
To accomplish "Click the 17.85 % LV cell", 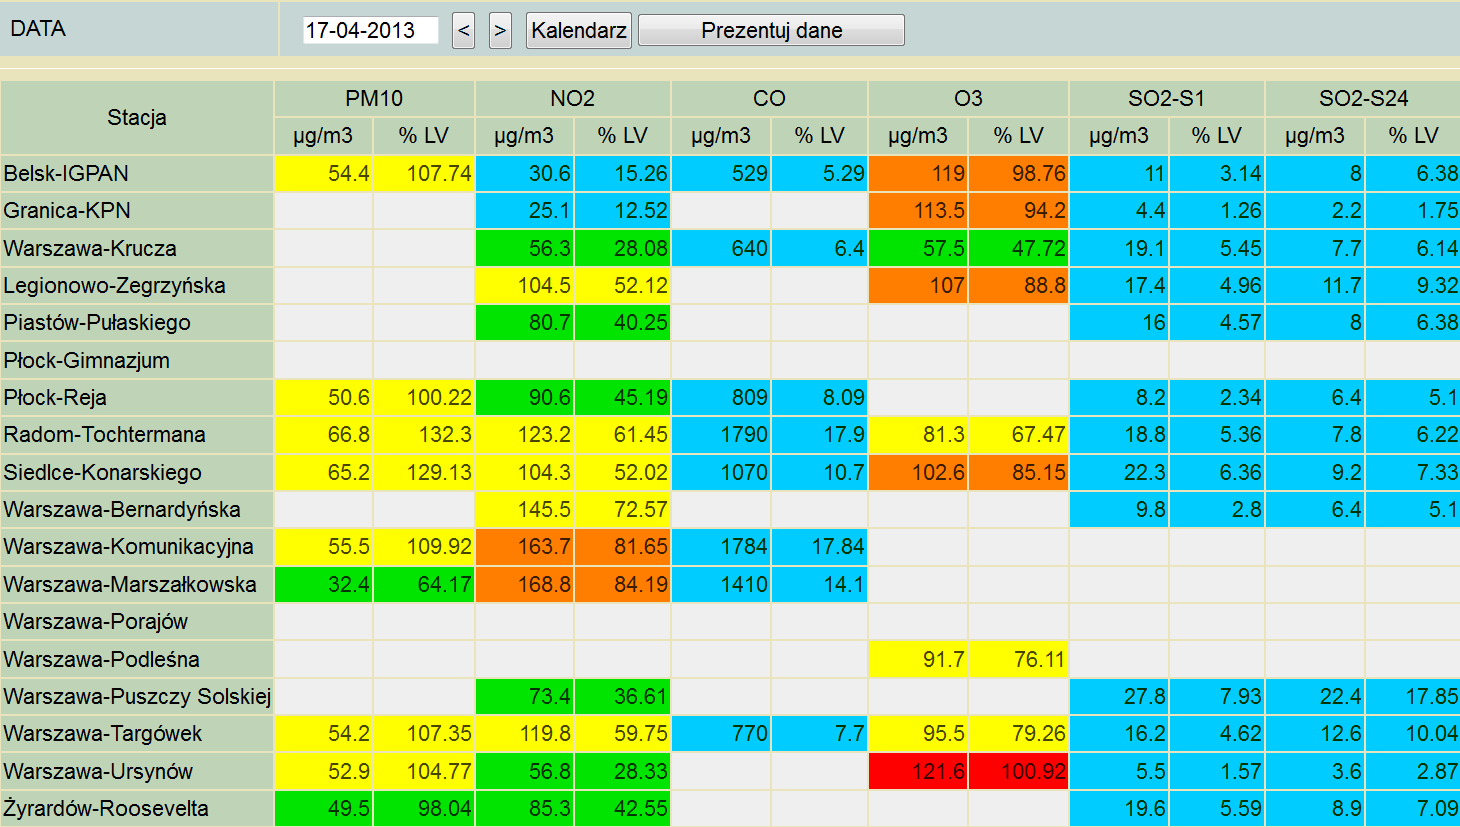I will (x=1413, y=696).
